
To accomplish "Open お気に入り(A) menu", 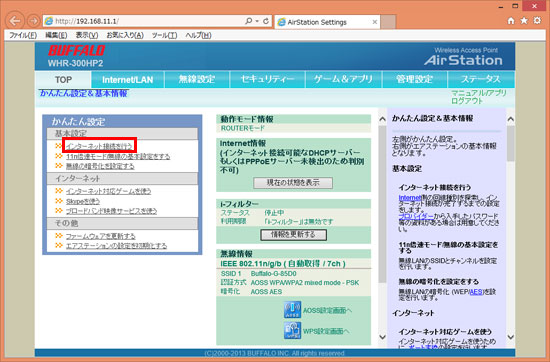I will 125,35.
